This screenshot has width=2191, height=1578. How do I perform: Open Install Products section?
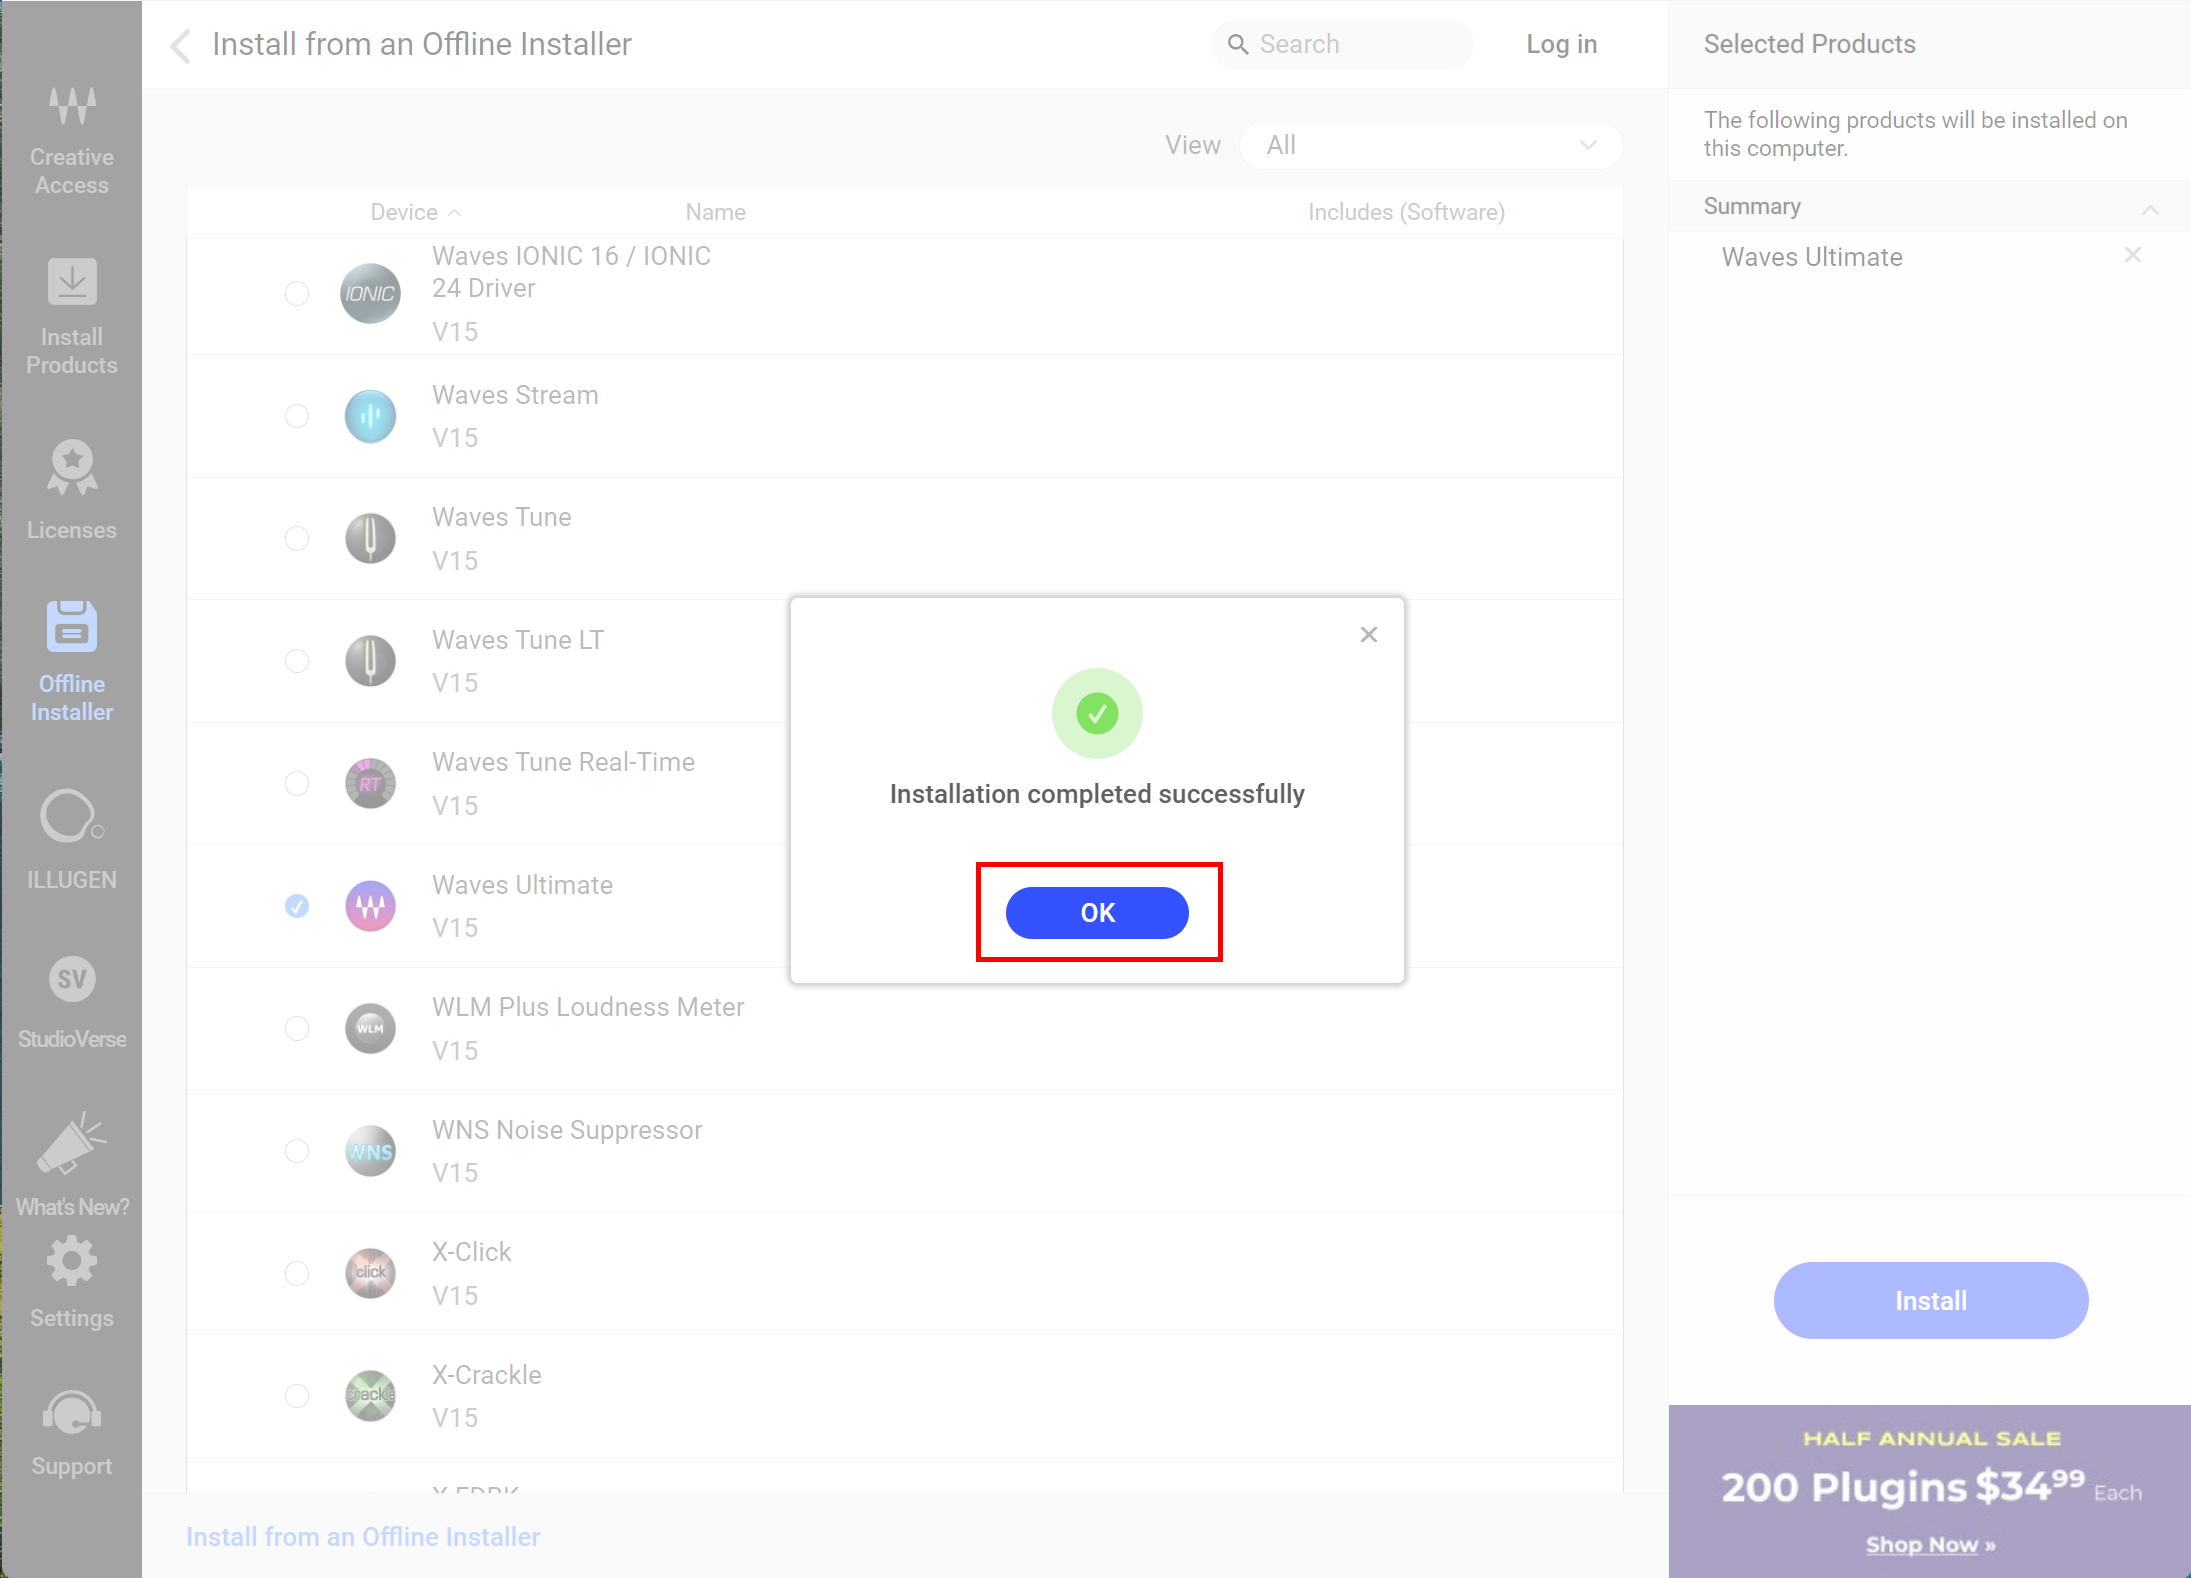pyautogui.click(x=72, y=317)
